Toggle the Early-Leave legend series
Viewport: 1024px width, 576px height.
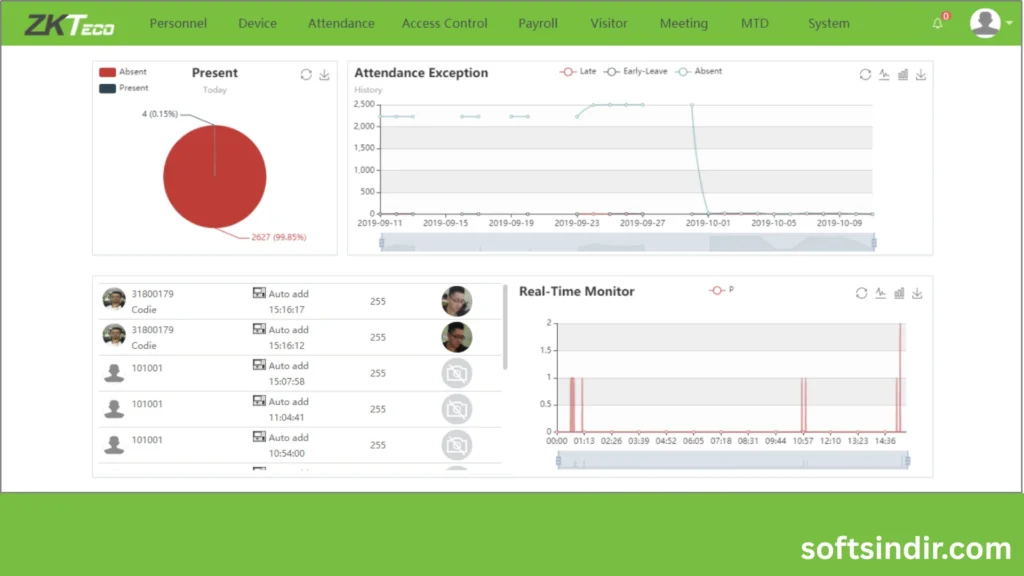coord(636,72)
